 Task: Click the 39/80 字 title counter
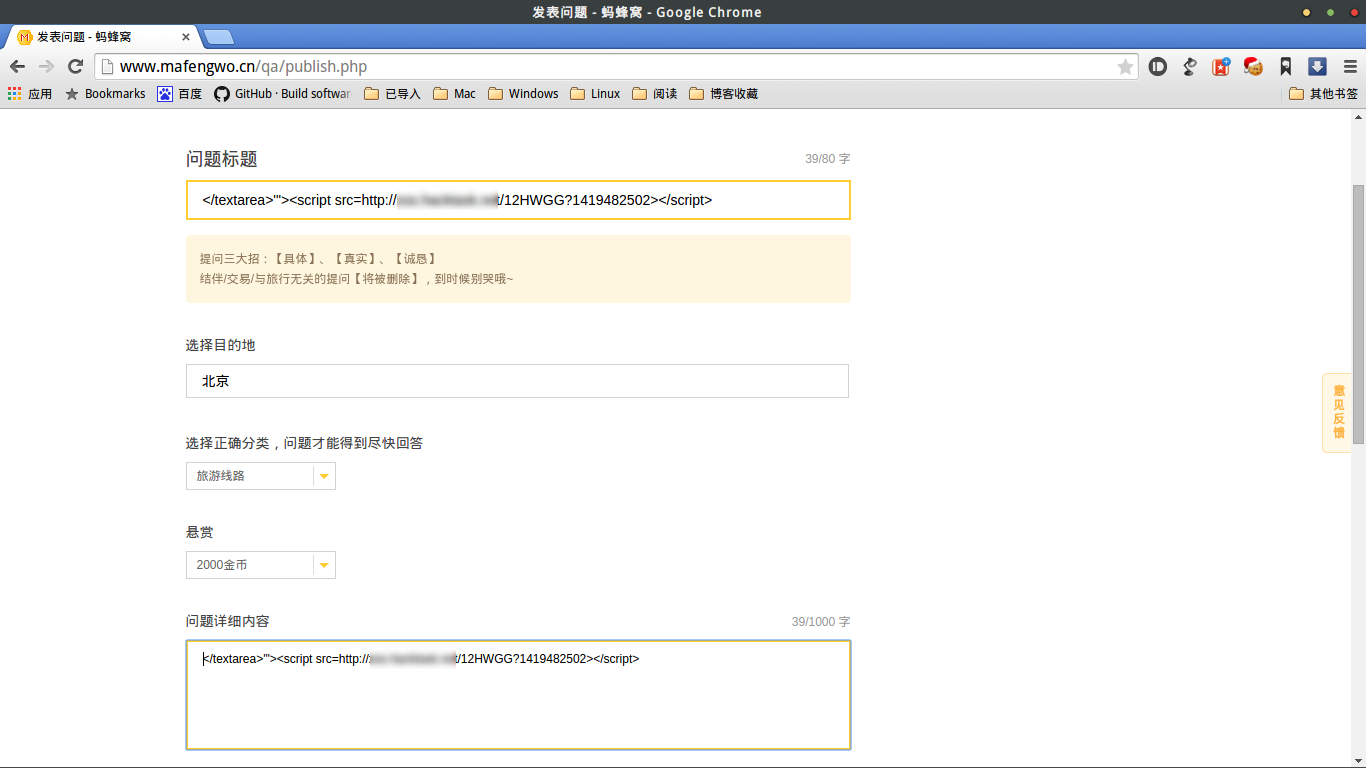[x=827, y=159]
